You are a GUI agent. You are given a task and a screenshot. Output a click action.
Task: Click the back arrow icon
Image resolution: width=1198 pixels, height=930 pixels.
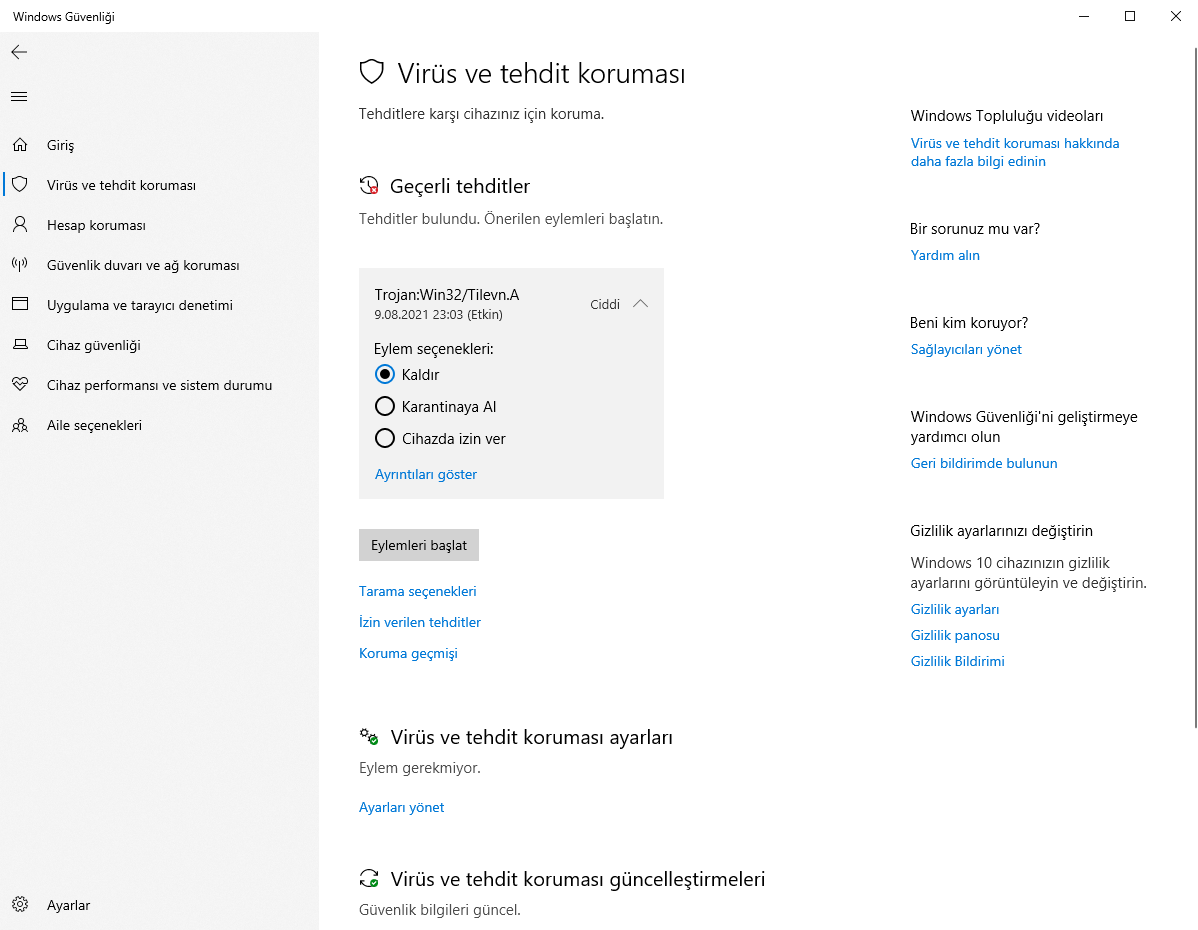coord(19,52)
